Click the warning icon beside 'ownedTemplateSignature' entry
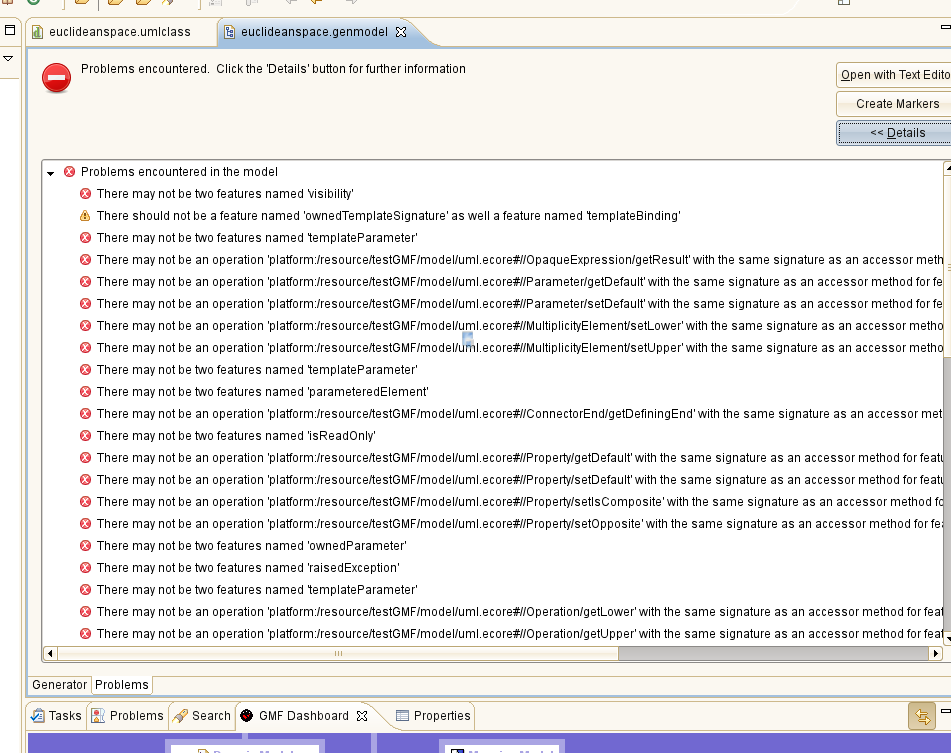This screenshot has height=753, width=951. pos(85,216)
